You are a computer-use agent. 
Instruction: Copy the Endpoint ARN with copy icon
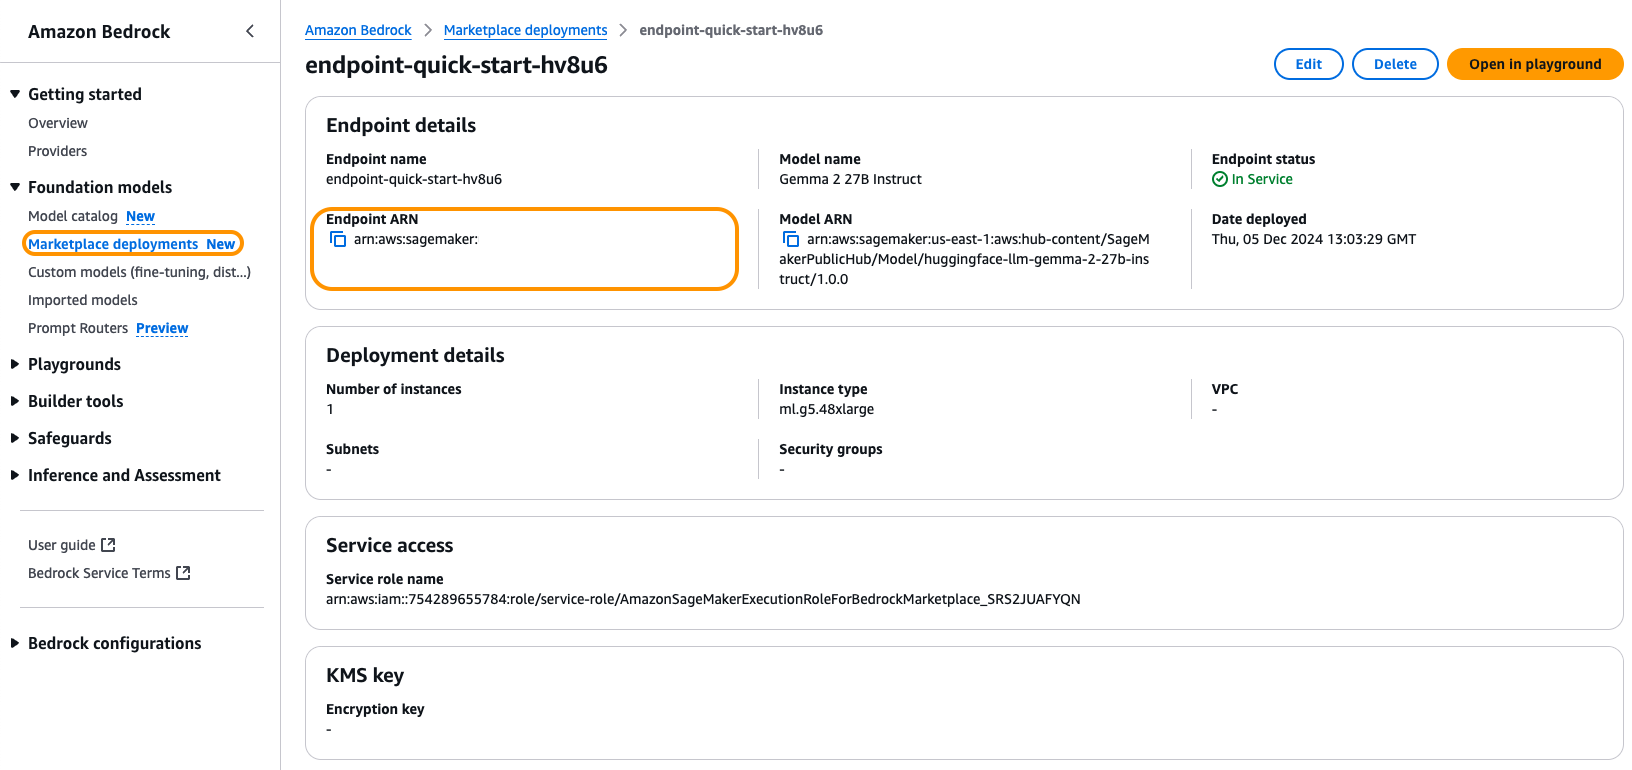338,240
